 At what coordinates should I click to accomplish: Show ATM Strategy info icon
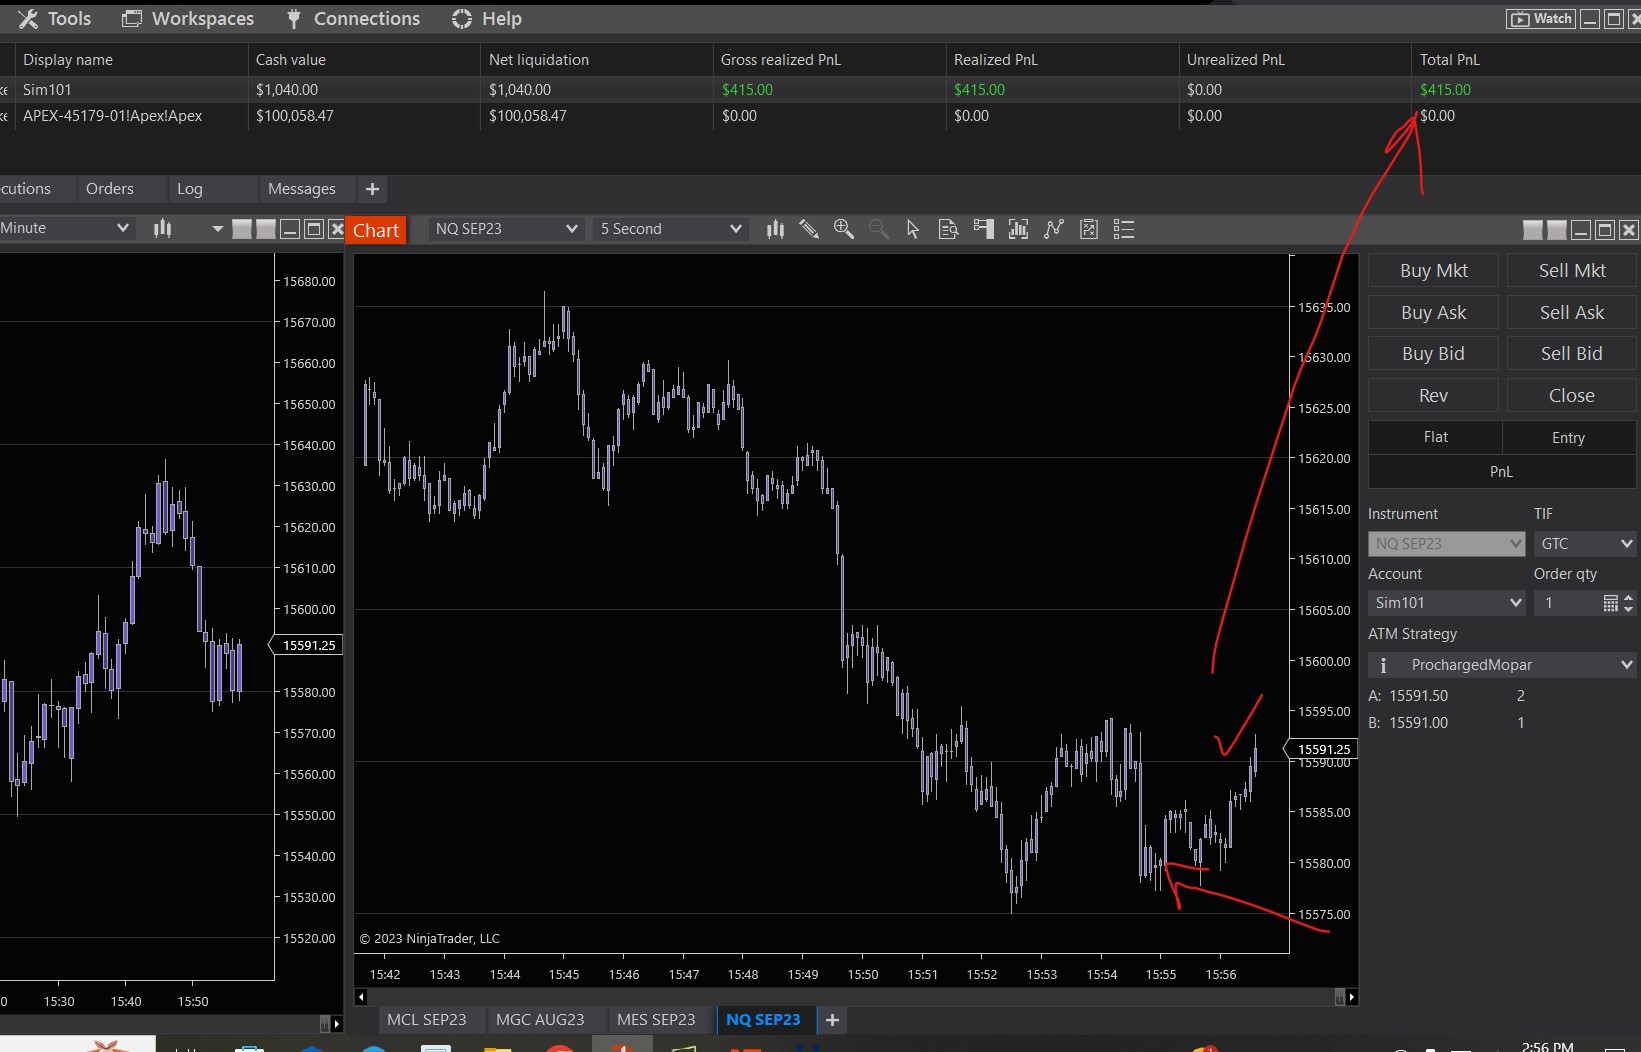[1383, 665]
